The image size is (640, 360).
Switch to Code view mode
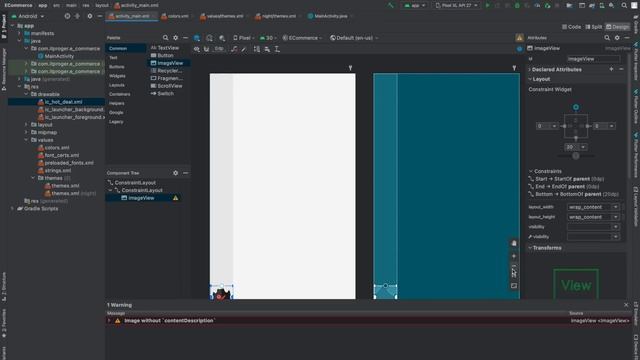point(571,27)
